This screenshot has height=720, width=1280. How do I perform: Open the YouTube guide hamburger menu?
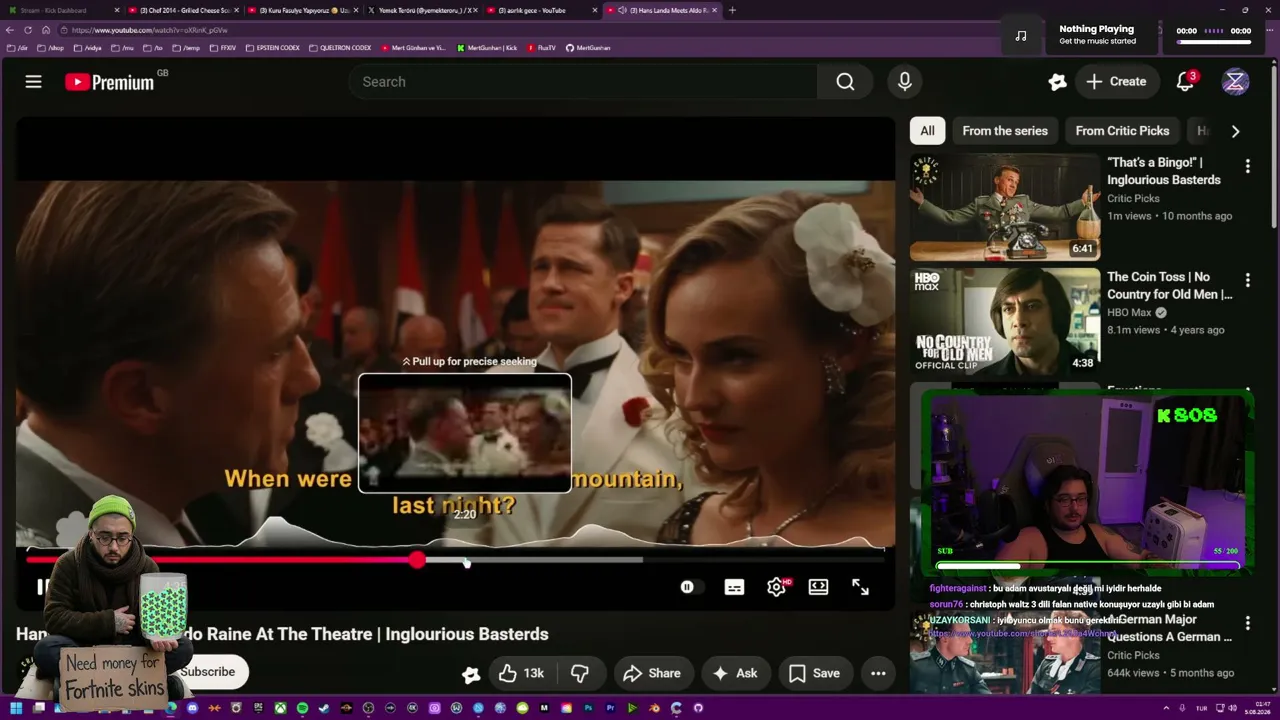tap(34, 82)
